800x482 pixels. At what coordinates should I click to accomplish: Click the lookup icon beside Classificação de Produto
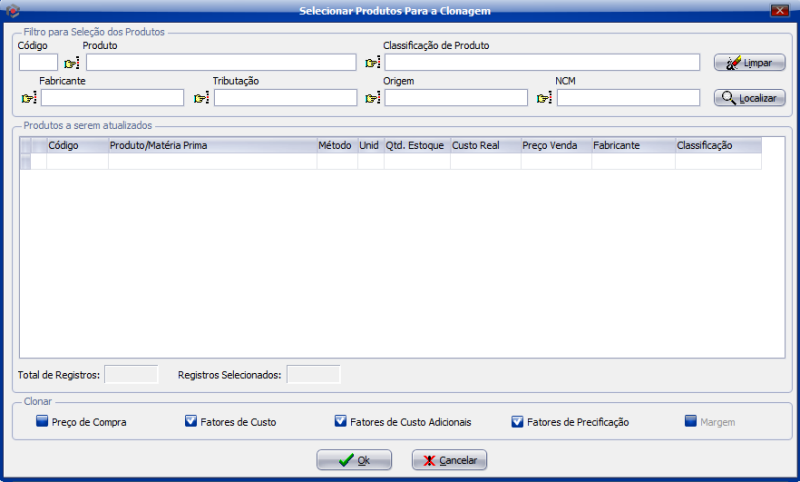click(372, 63)
